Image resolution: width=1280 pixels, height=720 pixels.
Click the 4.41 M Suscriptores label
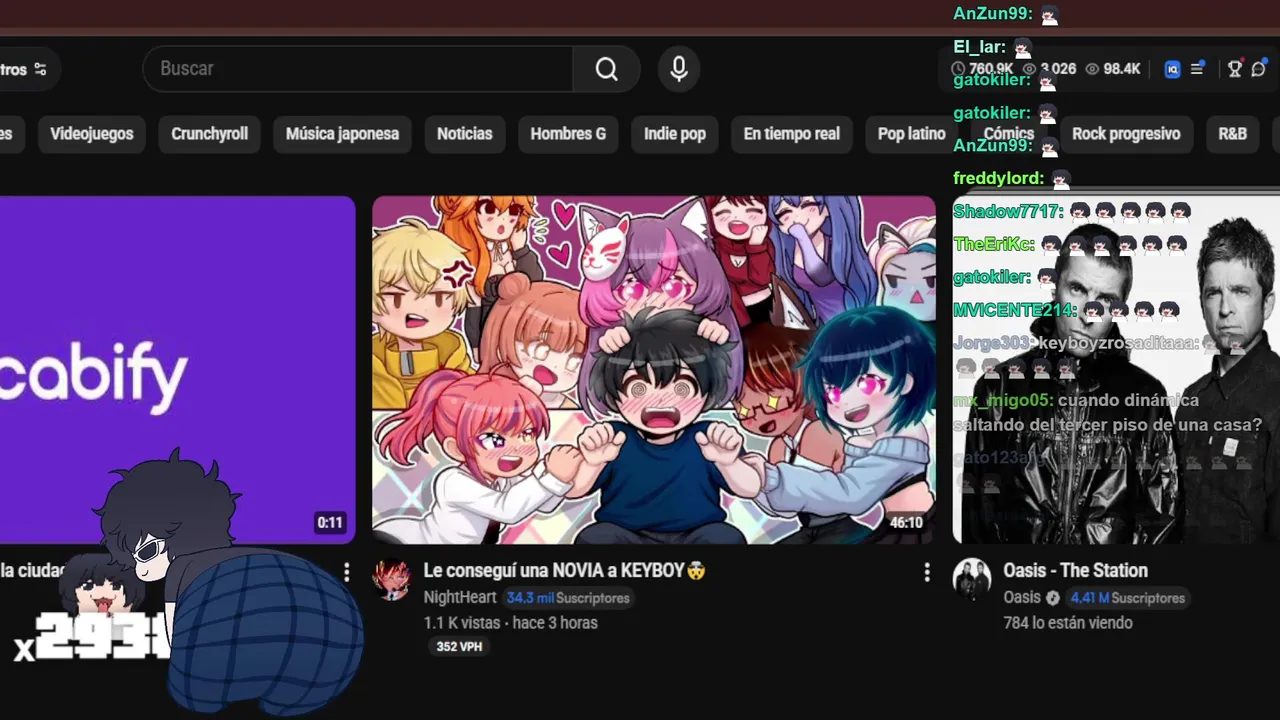(x=1127, y=598)
